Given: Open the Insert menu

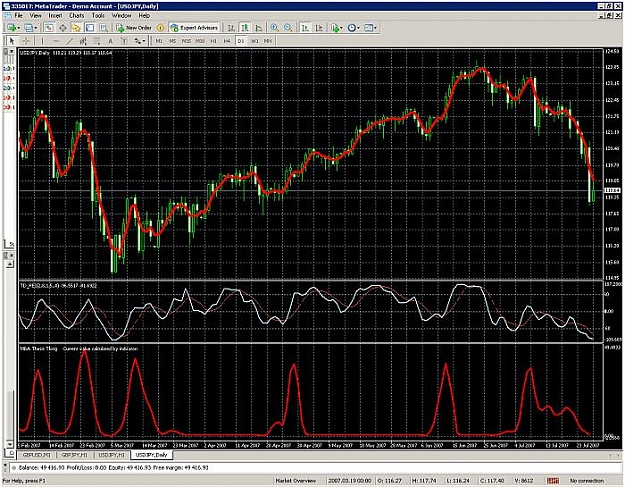Looking at the screenshot, I should click(55, 16).
